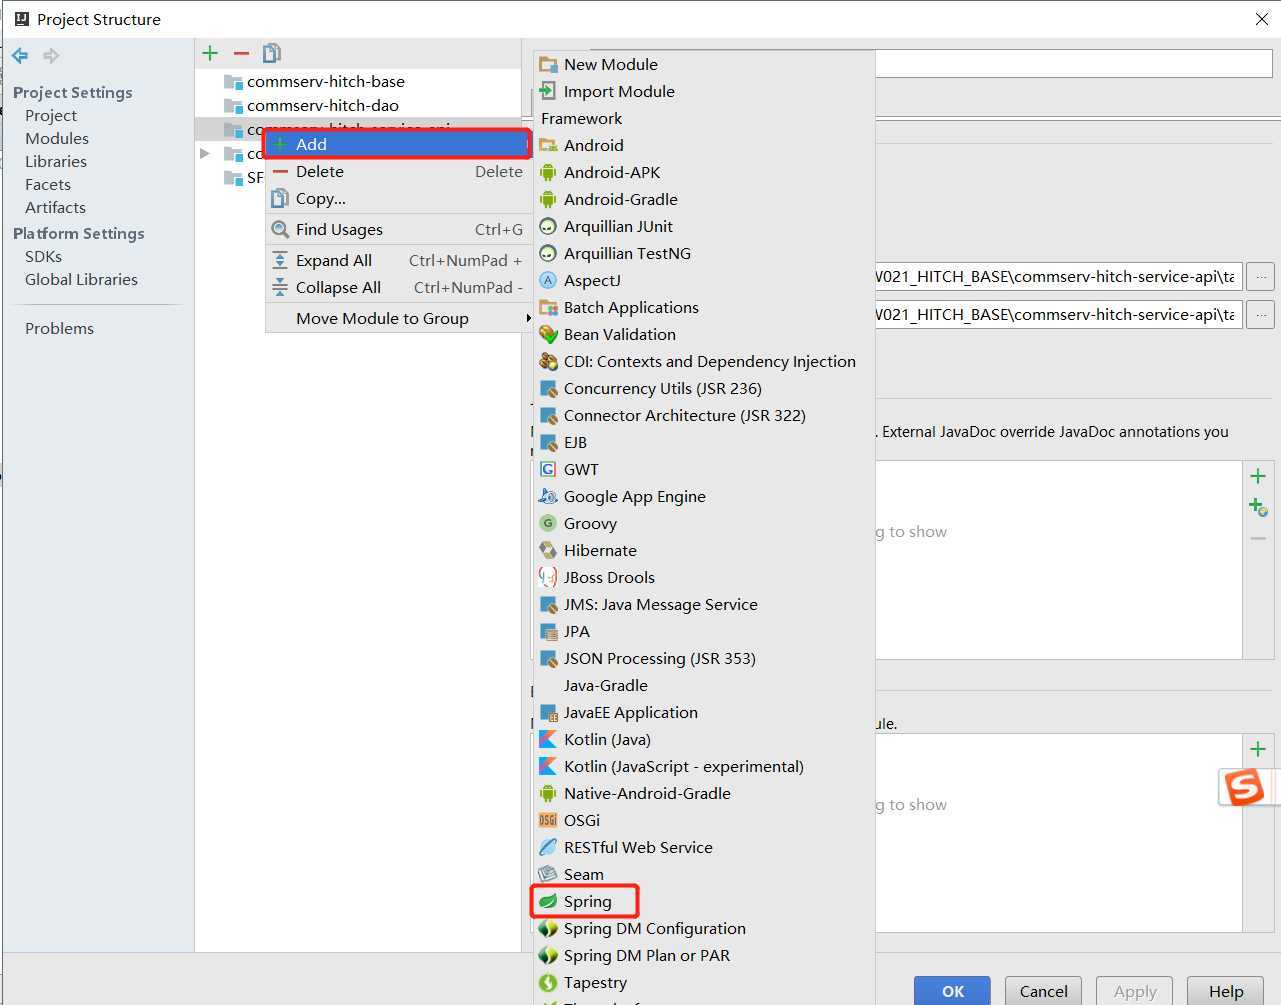Click the red minus remove-module toolbar icon
Image resolution: width=1281 pixels, height=1005 pixels.
[x=241, y=53]
